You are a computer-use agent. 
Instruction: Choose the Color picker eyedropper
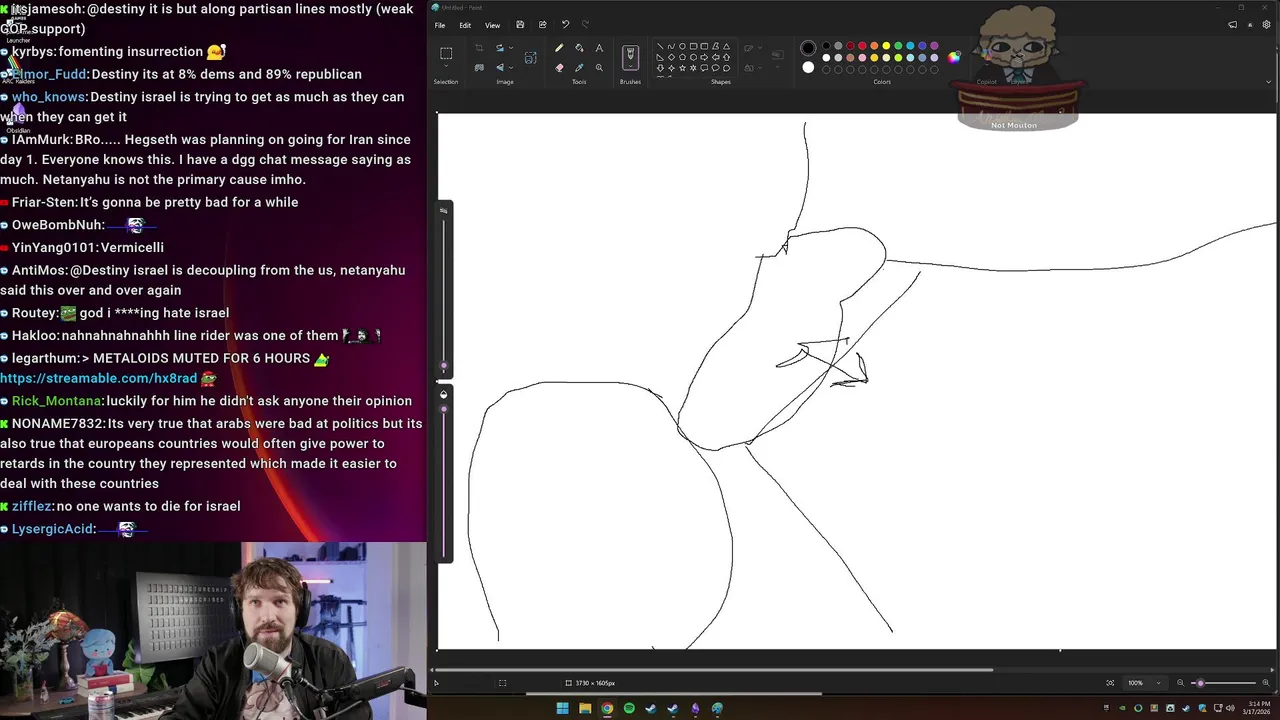[x=579, y=67]
